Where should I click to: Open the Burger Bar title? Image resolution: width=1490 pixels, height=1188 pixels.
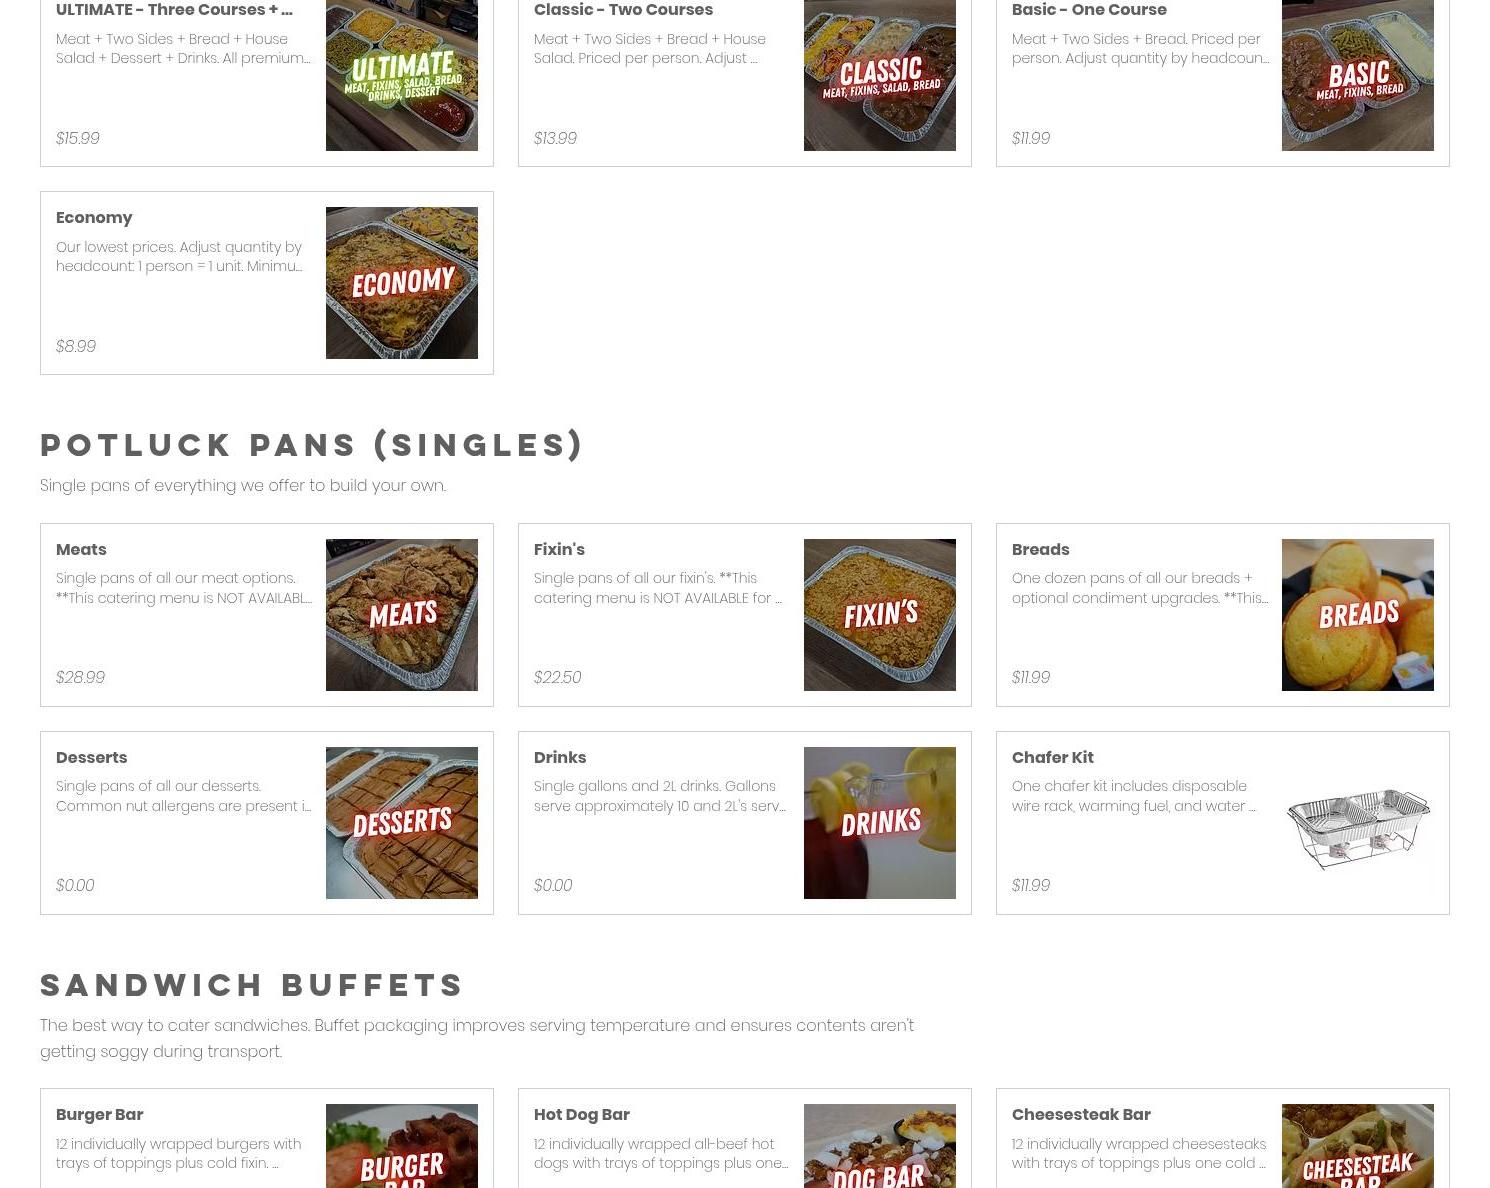[99, 1114]
